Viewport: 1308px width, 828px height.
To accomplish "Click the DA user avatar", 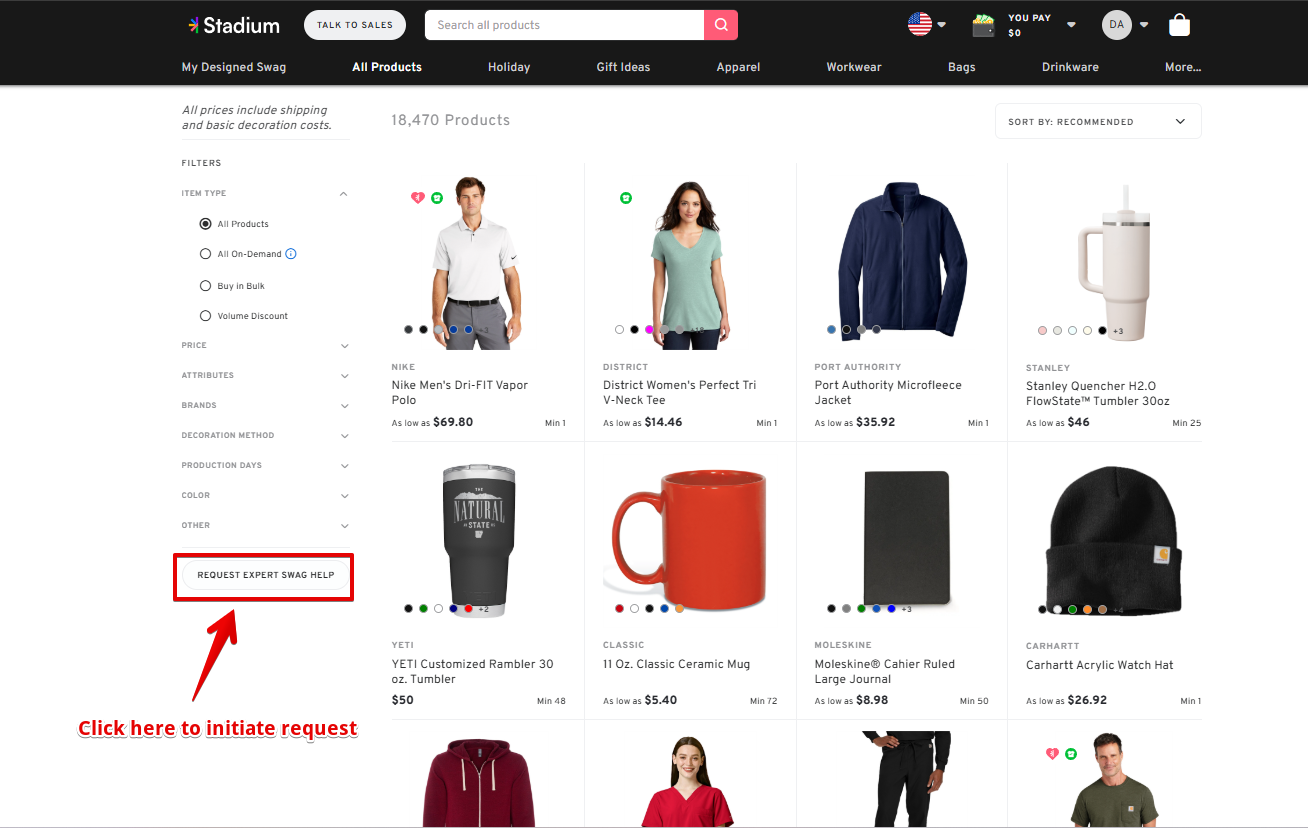I will tap(1116, 25).
